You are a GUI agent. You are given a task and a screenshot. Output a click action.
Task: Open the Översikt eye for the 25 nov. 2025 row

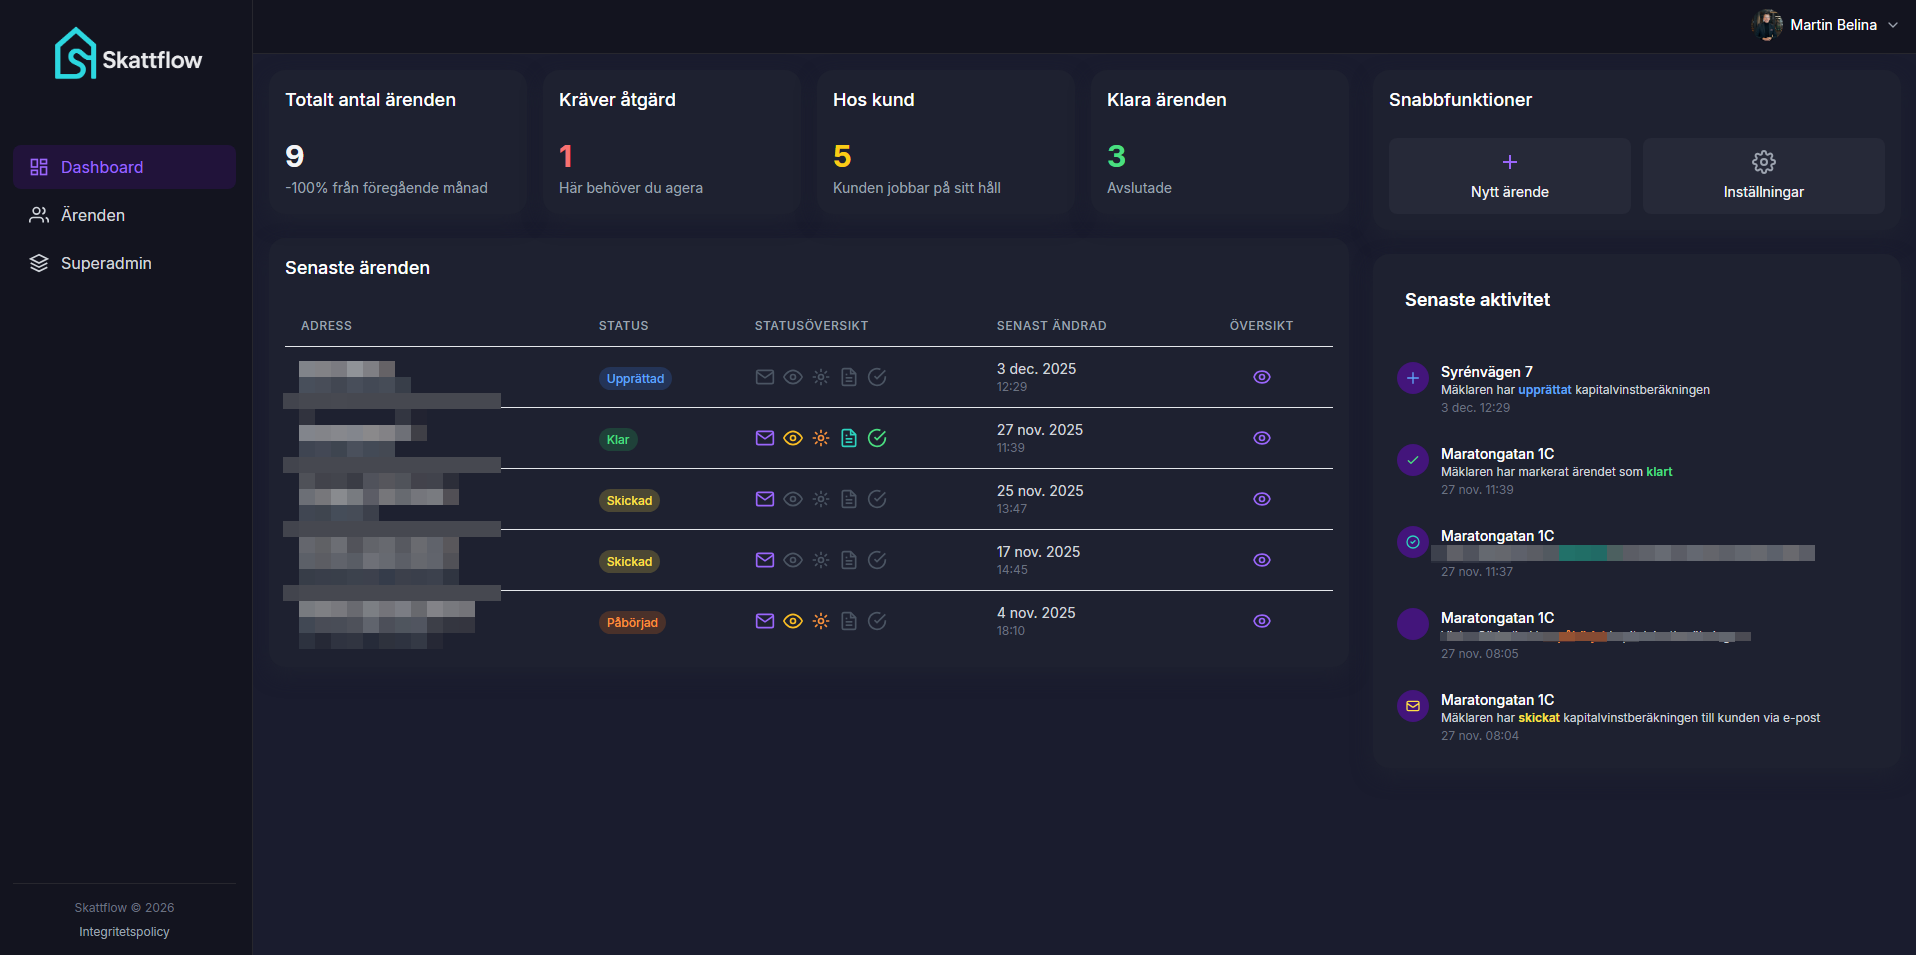coord(1262,499)
